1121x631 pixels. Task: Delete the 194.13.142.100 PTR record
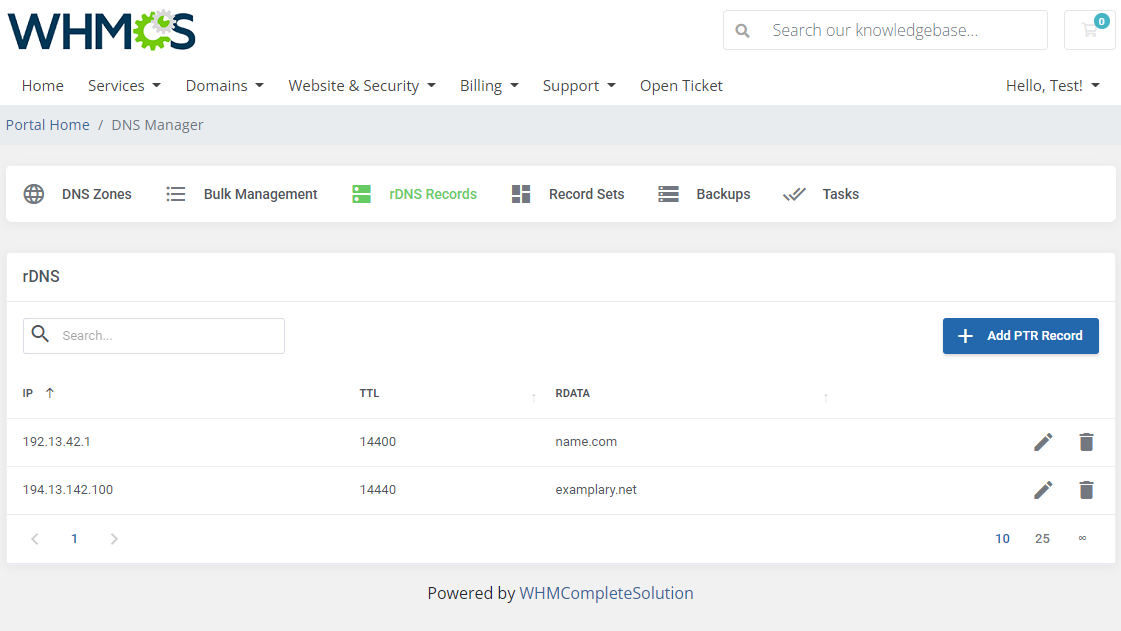point(1086,490)
